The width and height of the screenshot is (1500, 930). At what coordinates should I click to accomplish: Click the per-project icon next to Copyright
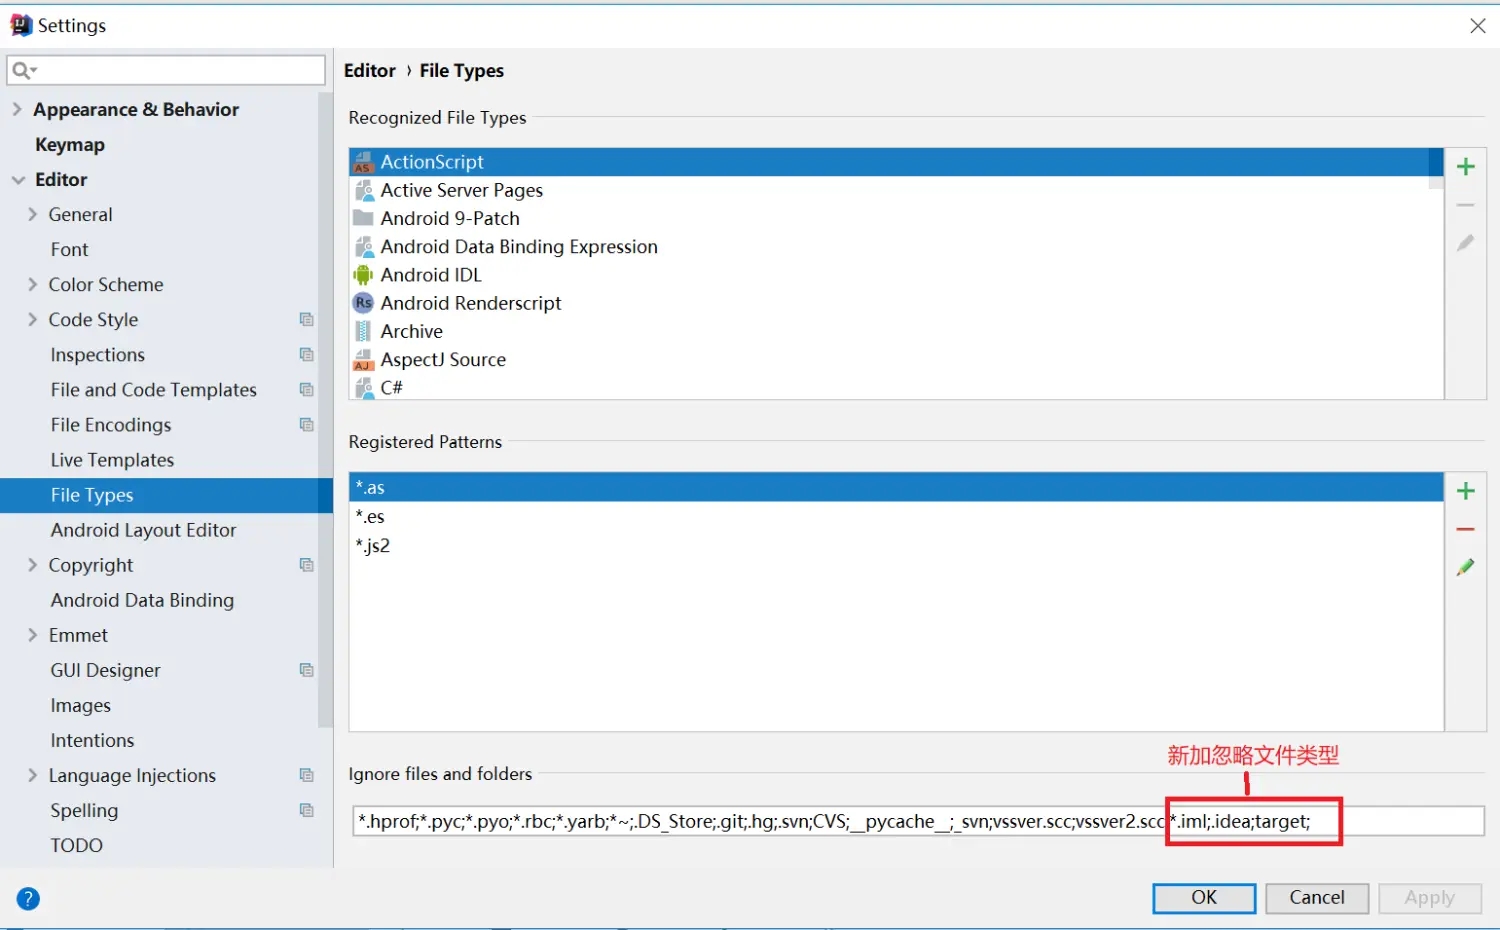pos(307,565)
